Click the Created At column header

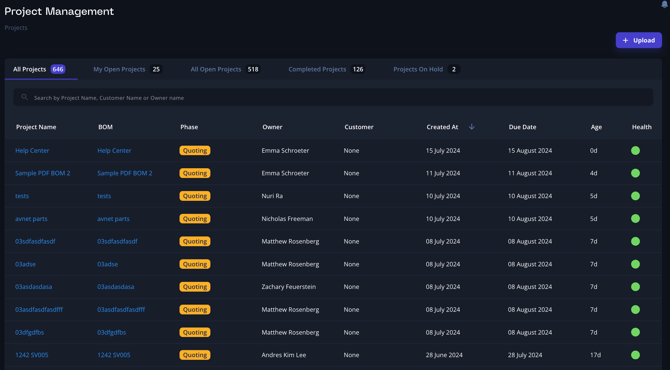point(442,127)
